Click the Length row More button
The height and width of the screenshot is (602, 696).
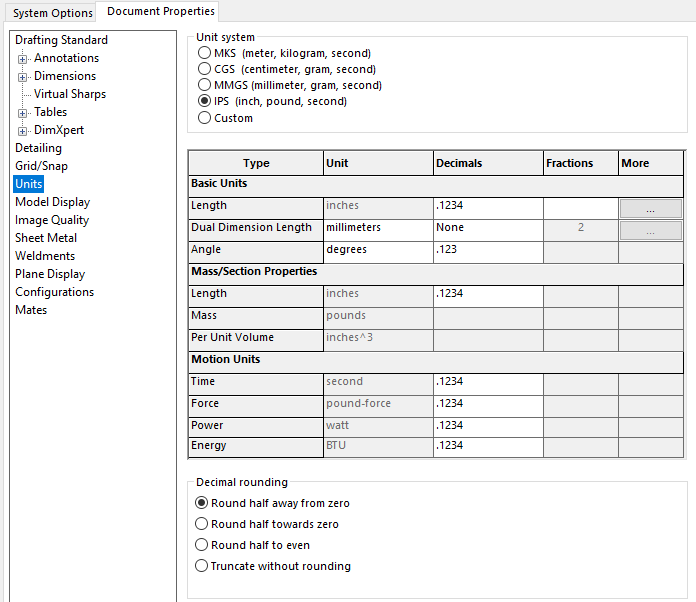pyautogui.click(x=650, y=208)
